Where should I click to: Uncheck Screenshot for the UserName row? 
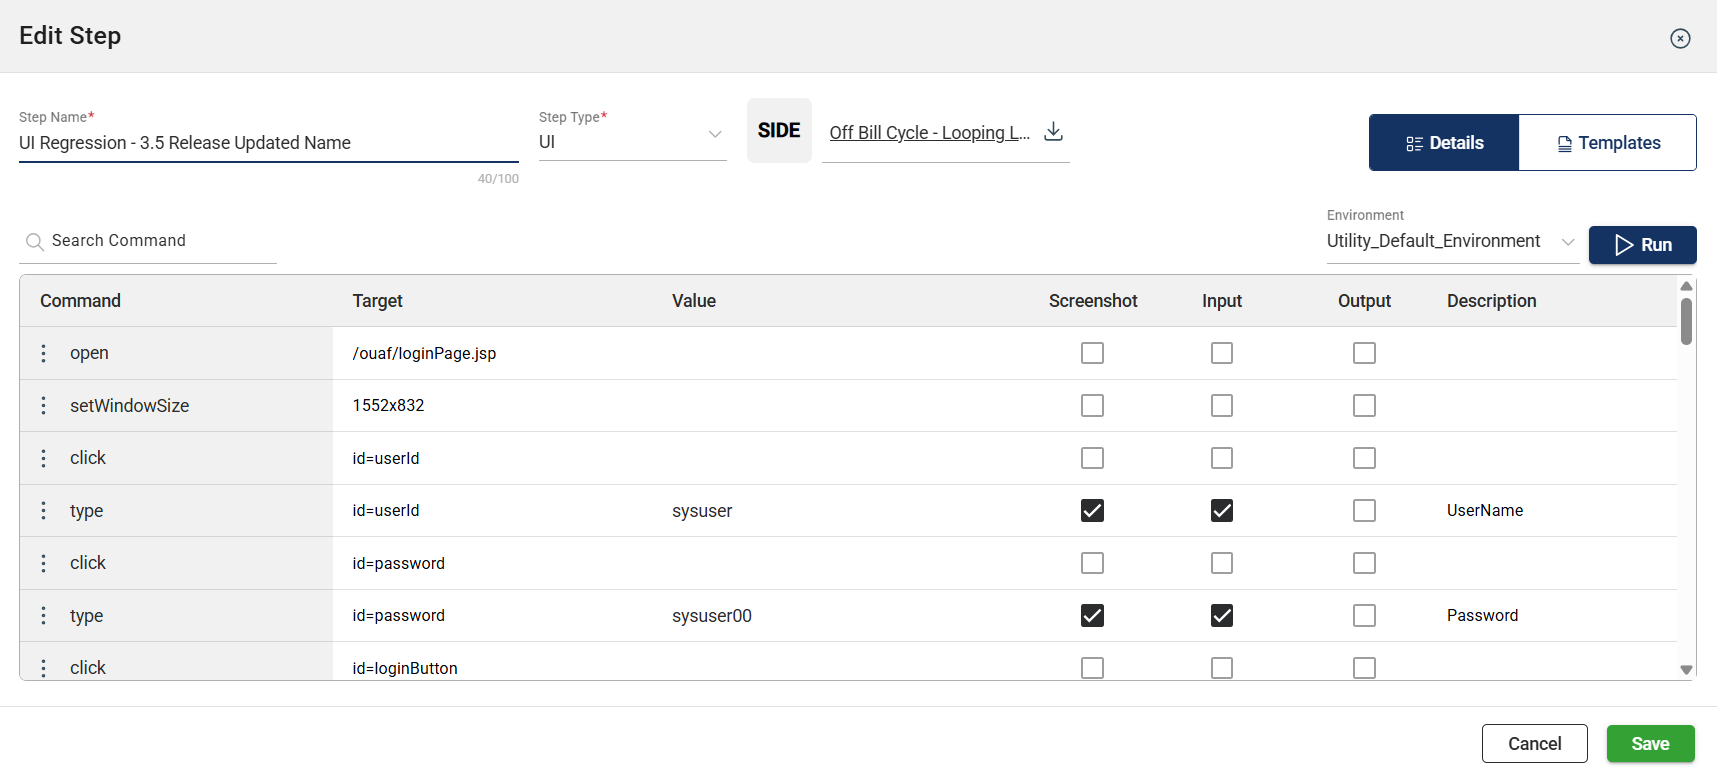tap(1092, 511)
